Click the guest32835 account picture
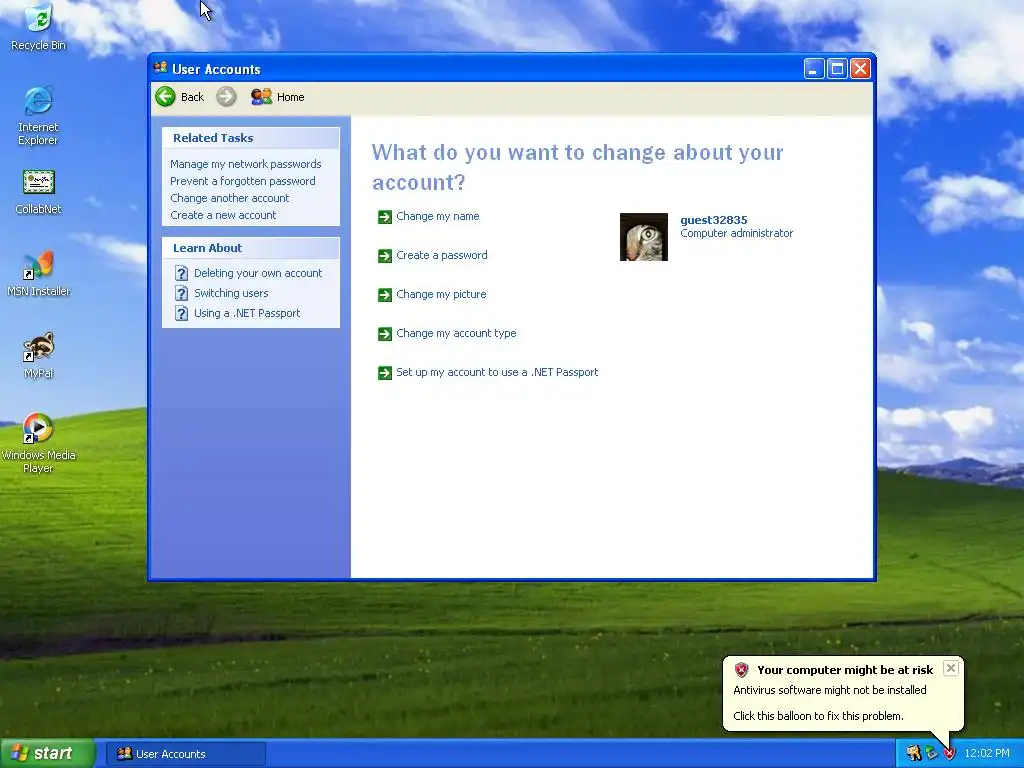The height and width of the screenshot is (768, 1024). (x=643, y=237)
